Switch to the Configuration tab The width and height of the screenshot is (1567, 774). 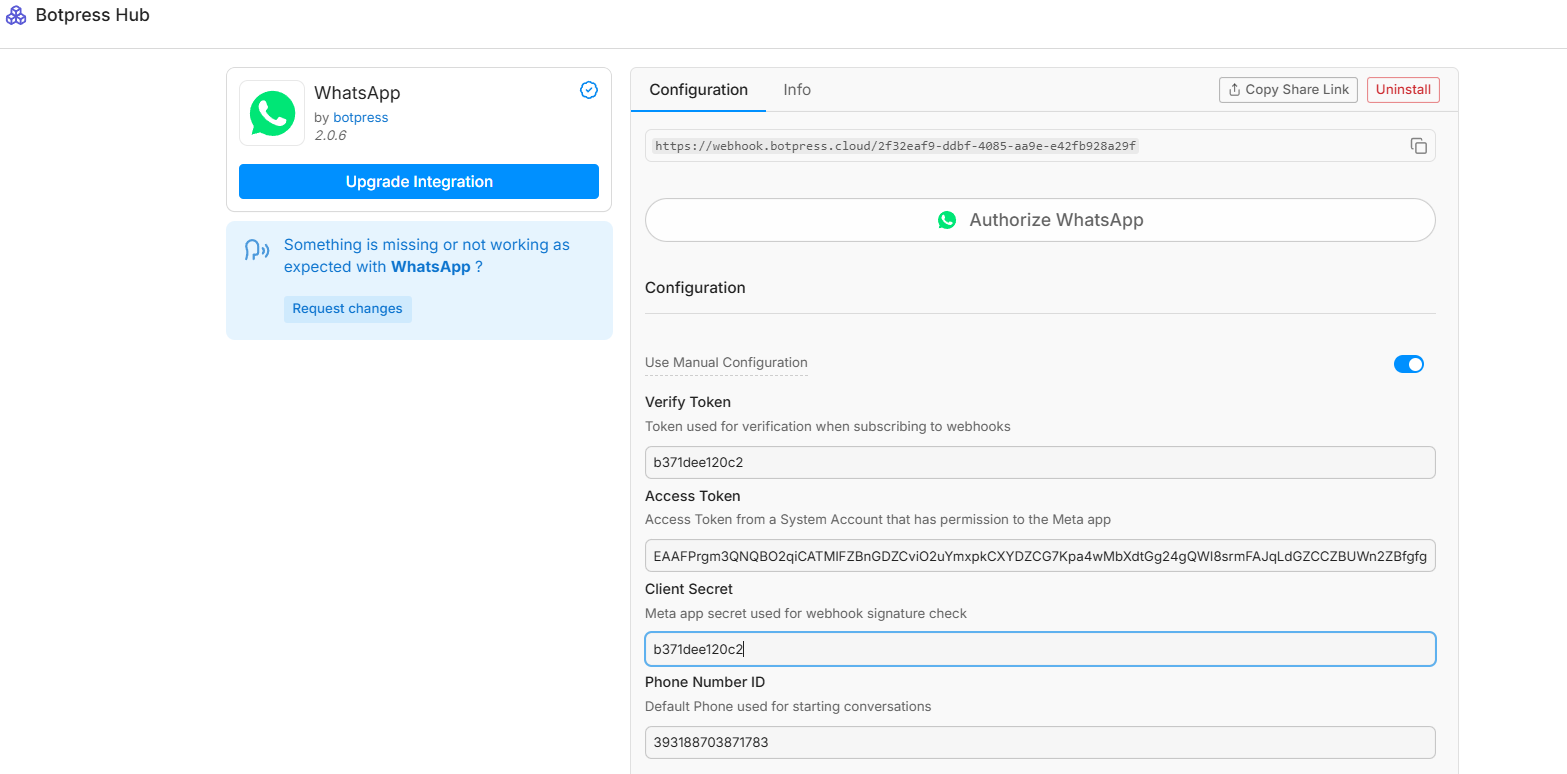tap(698, 90)
